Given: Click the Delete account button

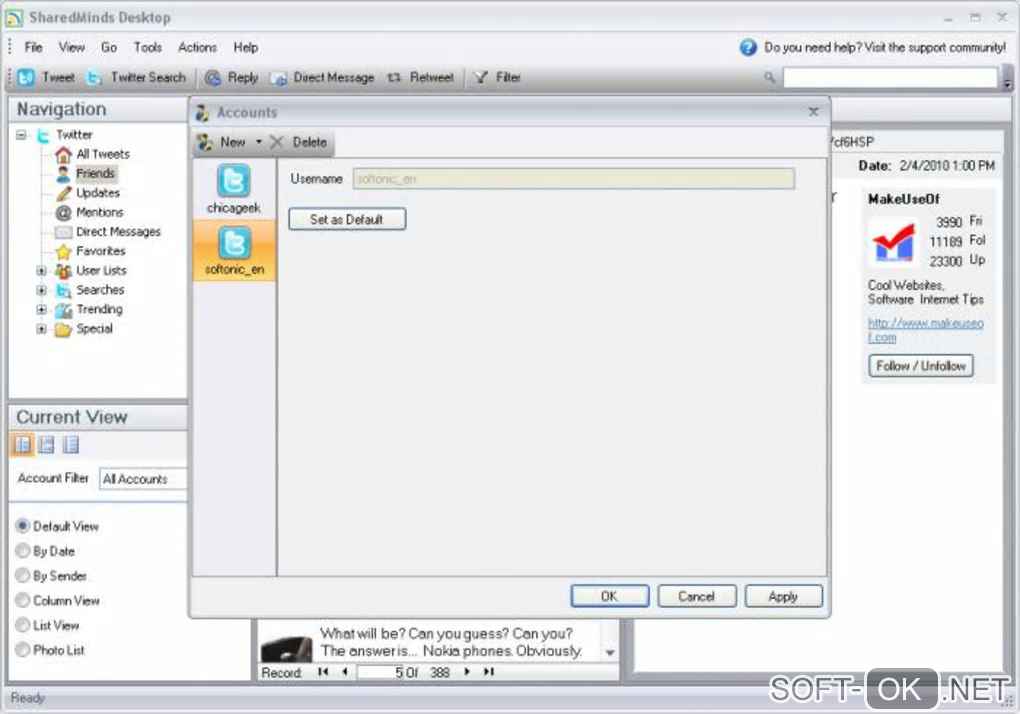Looking at the screenshot, I should point(299,142).
